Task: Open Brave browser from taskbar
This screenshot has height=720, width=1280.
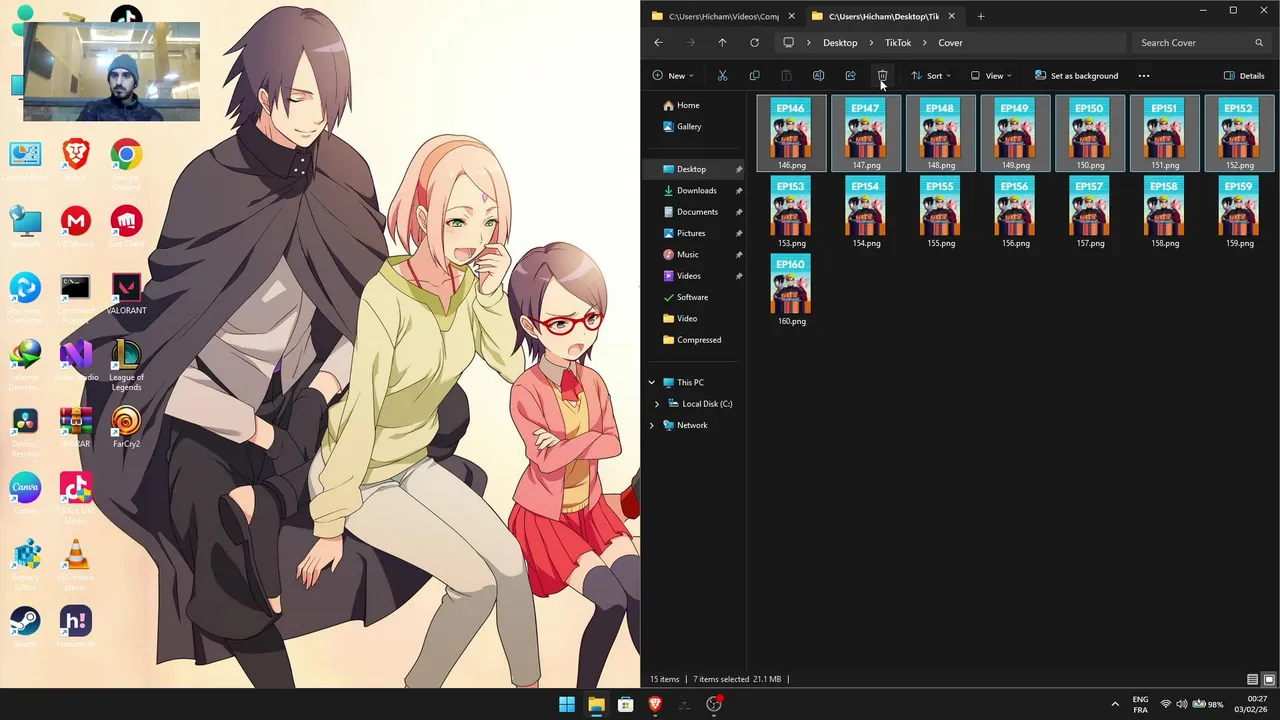Action: pyautogui.click(x=655, y=704)
